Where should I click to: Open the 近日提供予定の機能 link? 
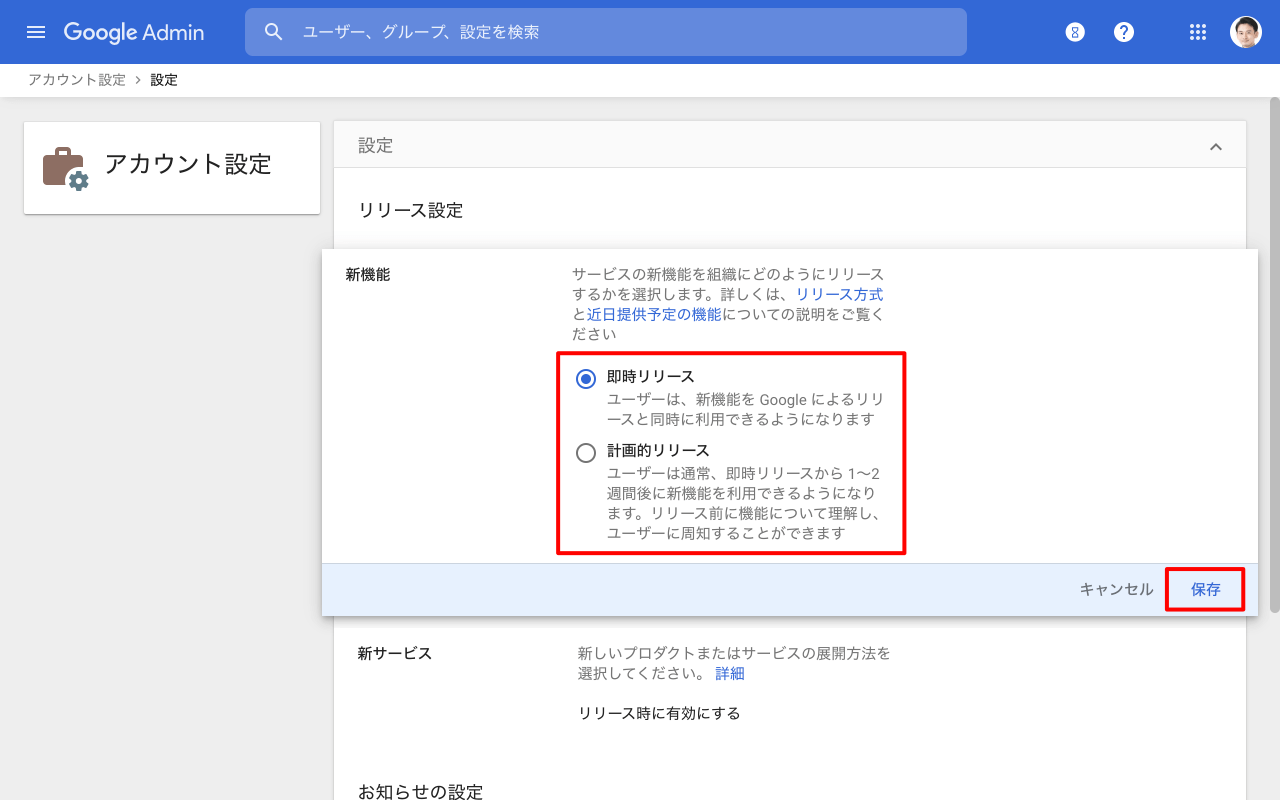653,314
